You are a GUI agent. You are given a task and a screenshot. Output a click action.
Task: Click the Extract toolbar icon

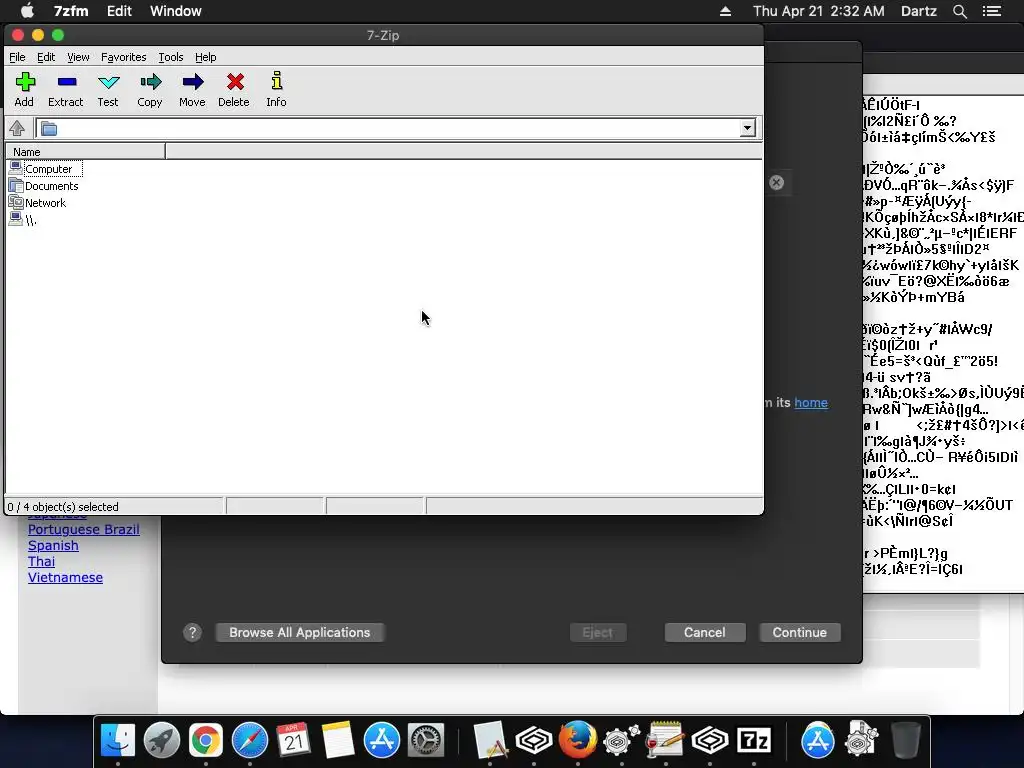point(67,82)
